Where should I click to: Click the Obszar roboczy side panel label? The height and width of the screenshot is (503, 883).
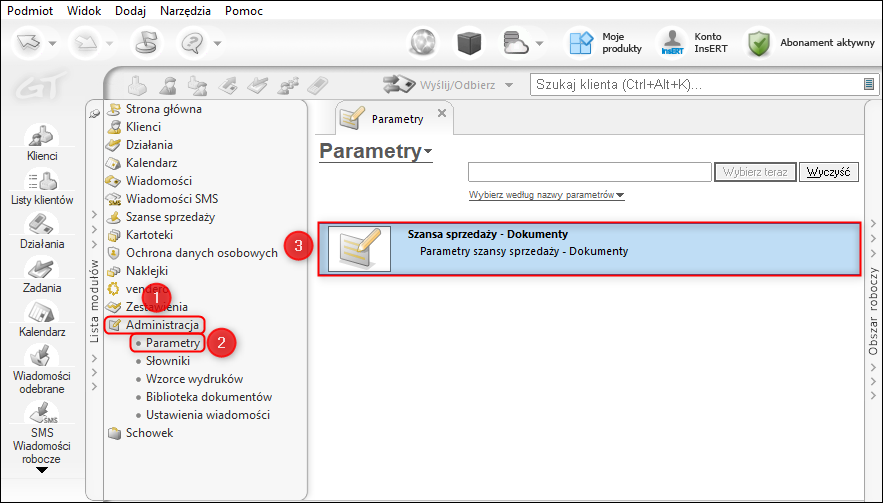(873, 311)
